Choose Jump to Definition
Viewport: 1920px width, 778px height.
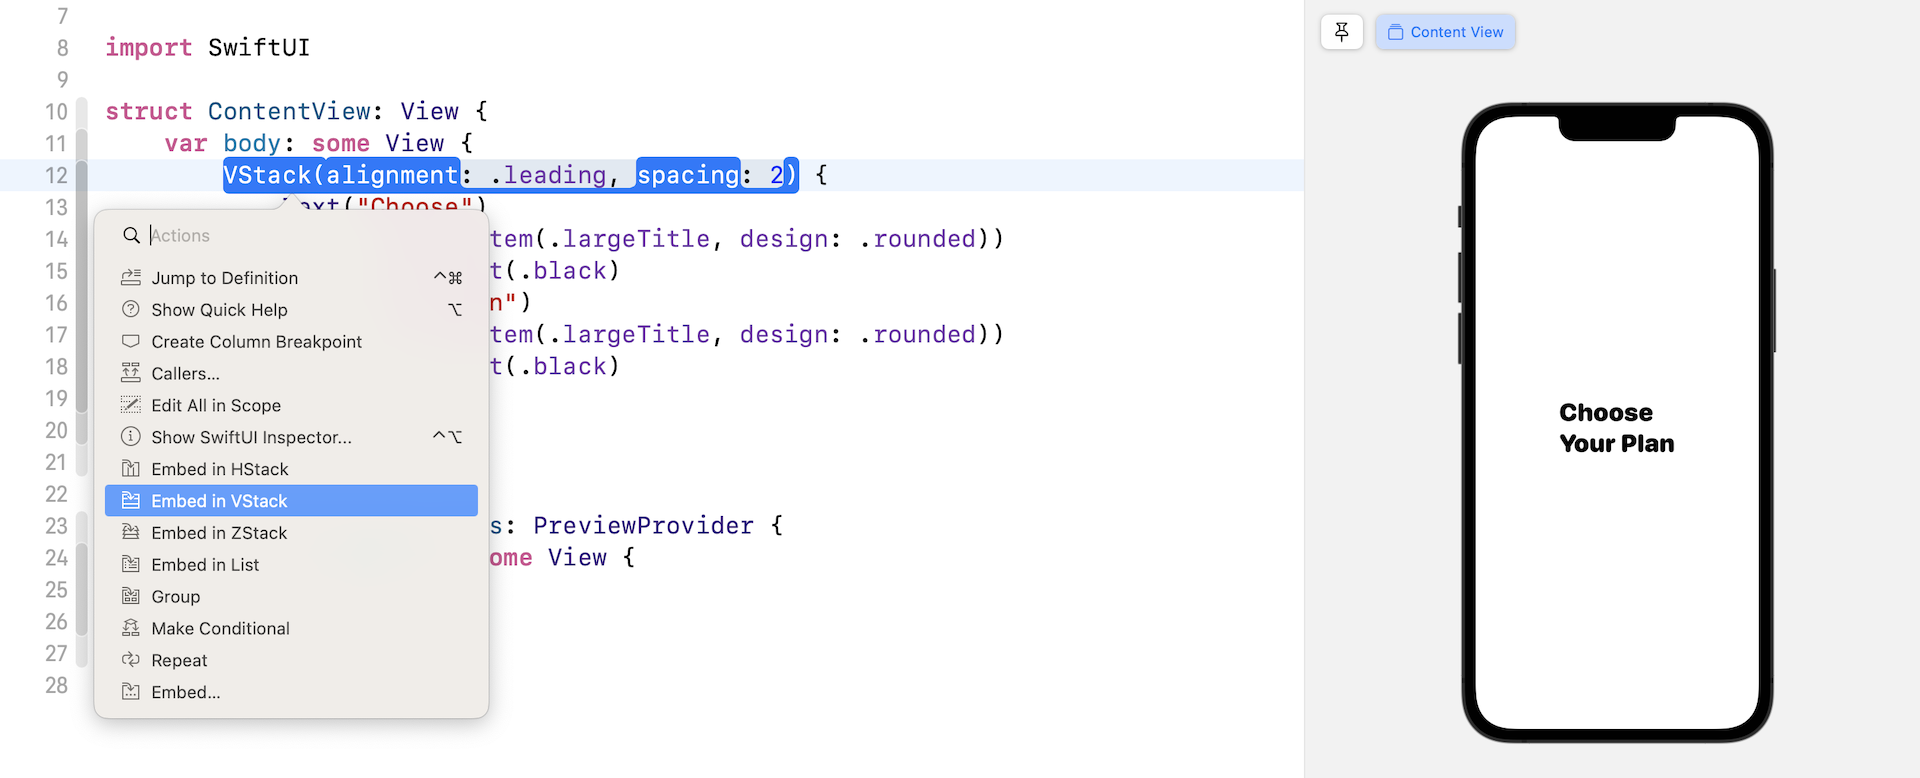[291, 278]
